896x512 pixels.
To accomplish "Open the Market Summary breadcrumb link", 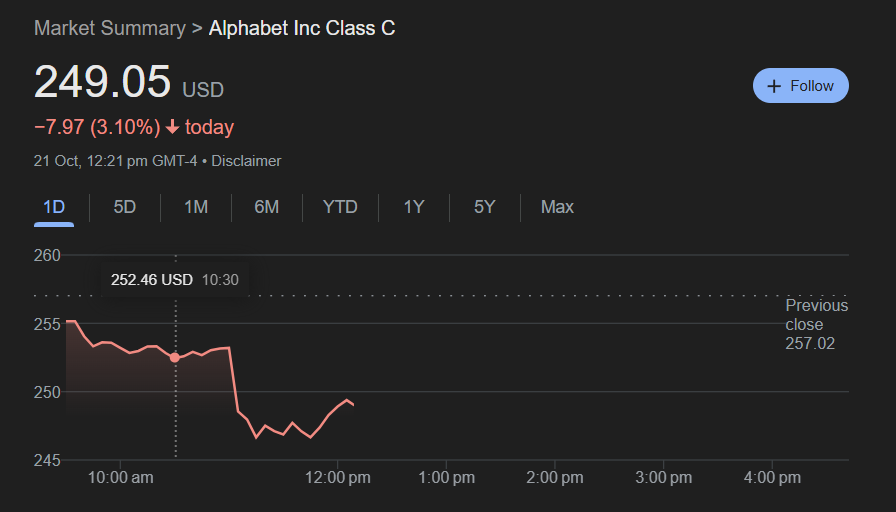I will click(x=110, y=28).
